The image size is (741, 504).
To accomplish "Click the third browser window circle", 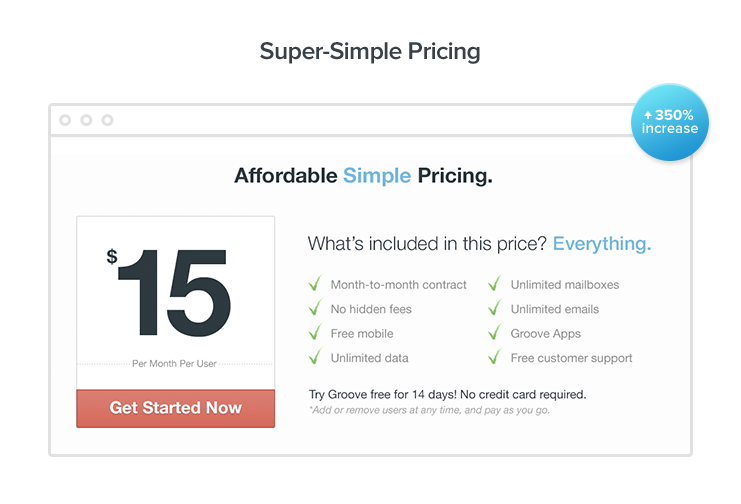I will [x=107, y=120].
